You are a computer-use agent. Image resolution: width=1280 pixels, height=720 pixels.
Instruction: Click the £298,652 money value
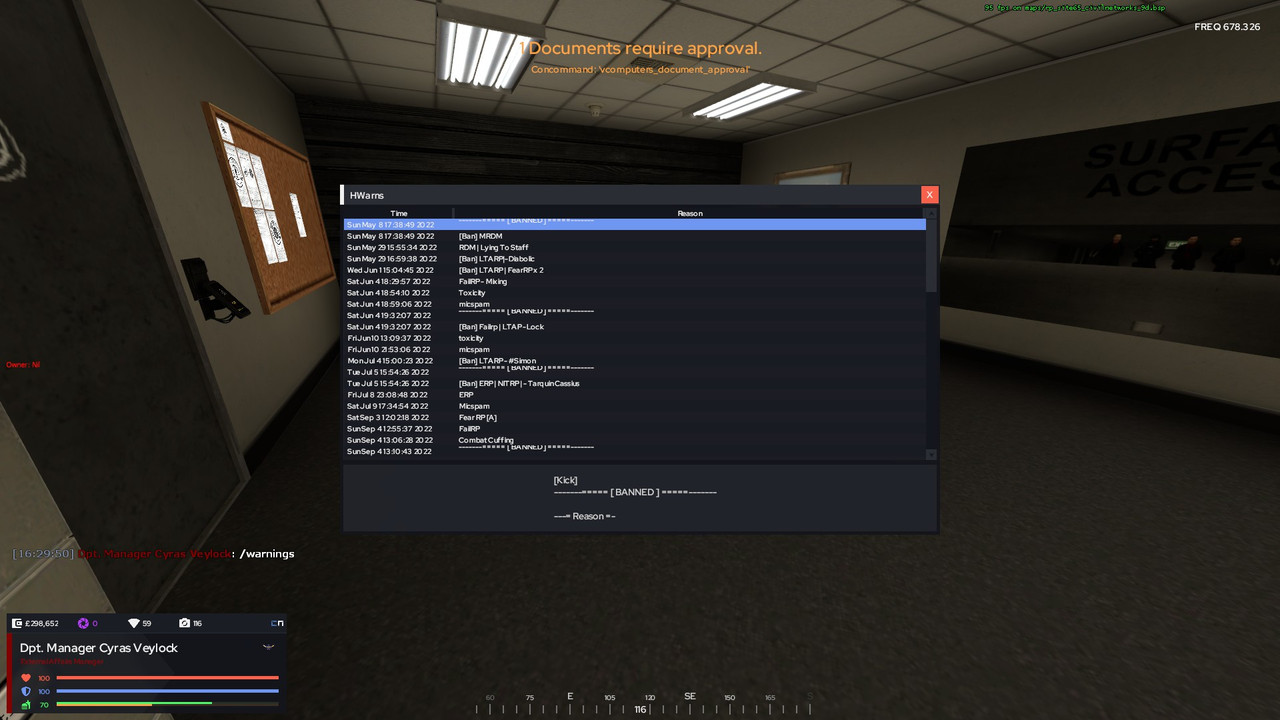(42, 623)
